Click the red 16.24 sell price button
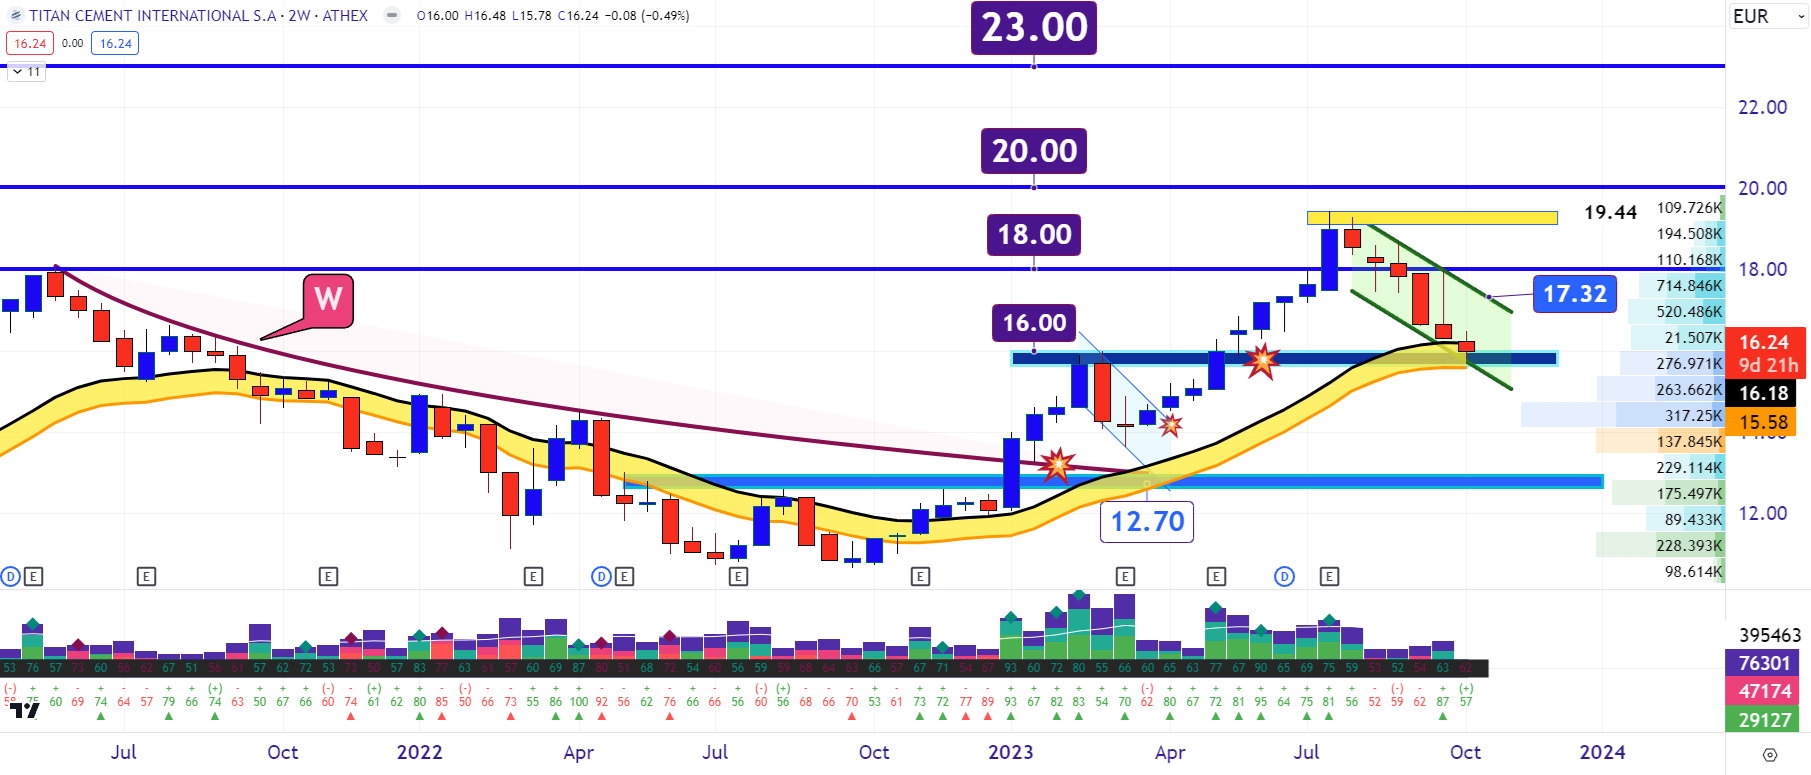 pyautogui.click(x=30, y=43)
